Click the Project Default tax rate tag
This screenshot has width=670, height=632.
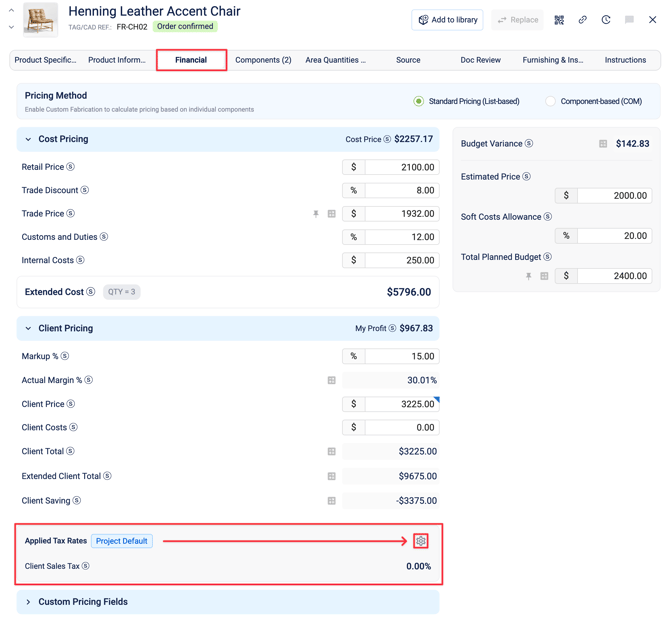[122, 541]
